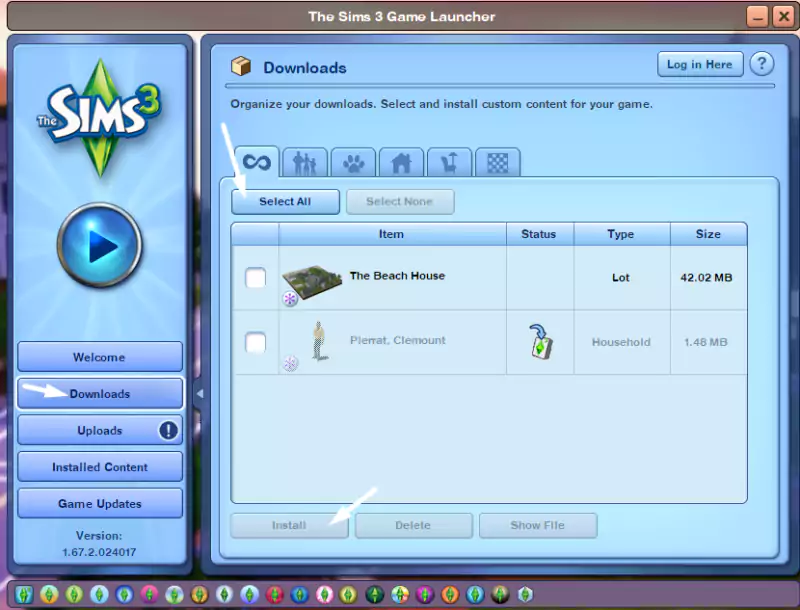Select the paw print pets filter

[x=352, y=160]
